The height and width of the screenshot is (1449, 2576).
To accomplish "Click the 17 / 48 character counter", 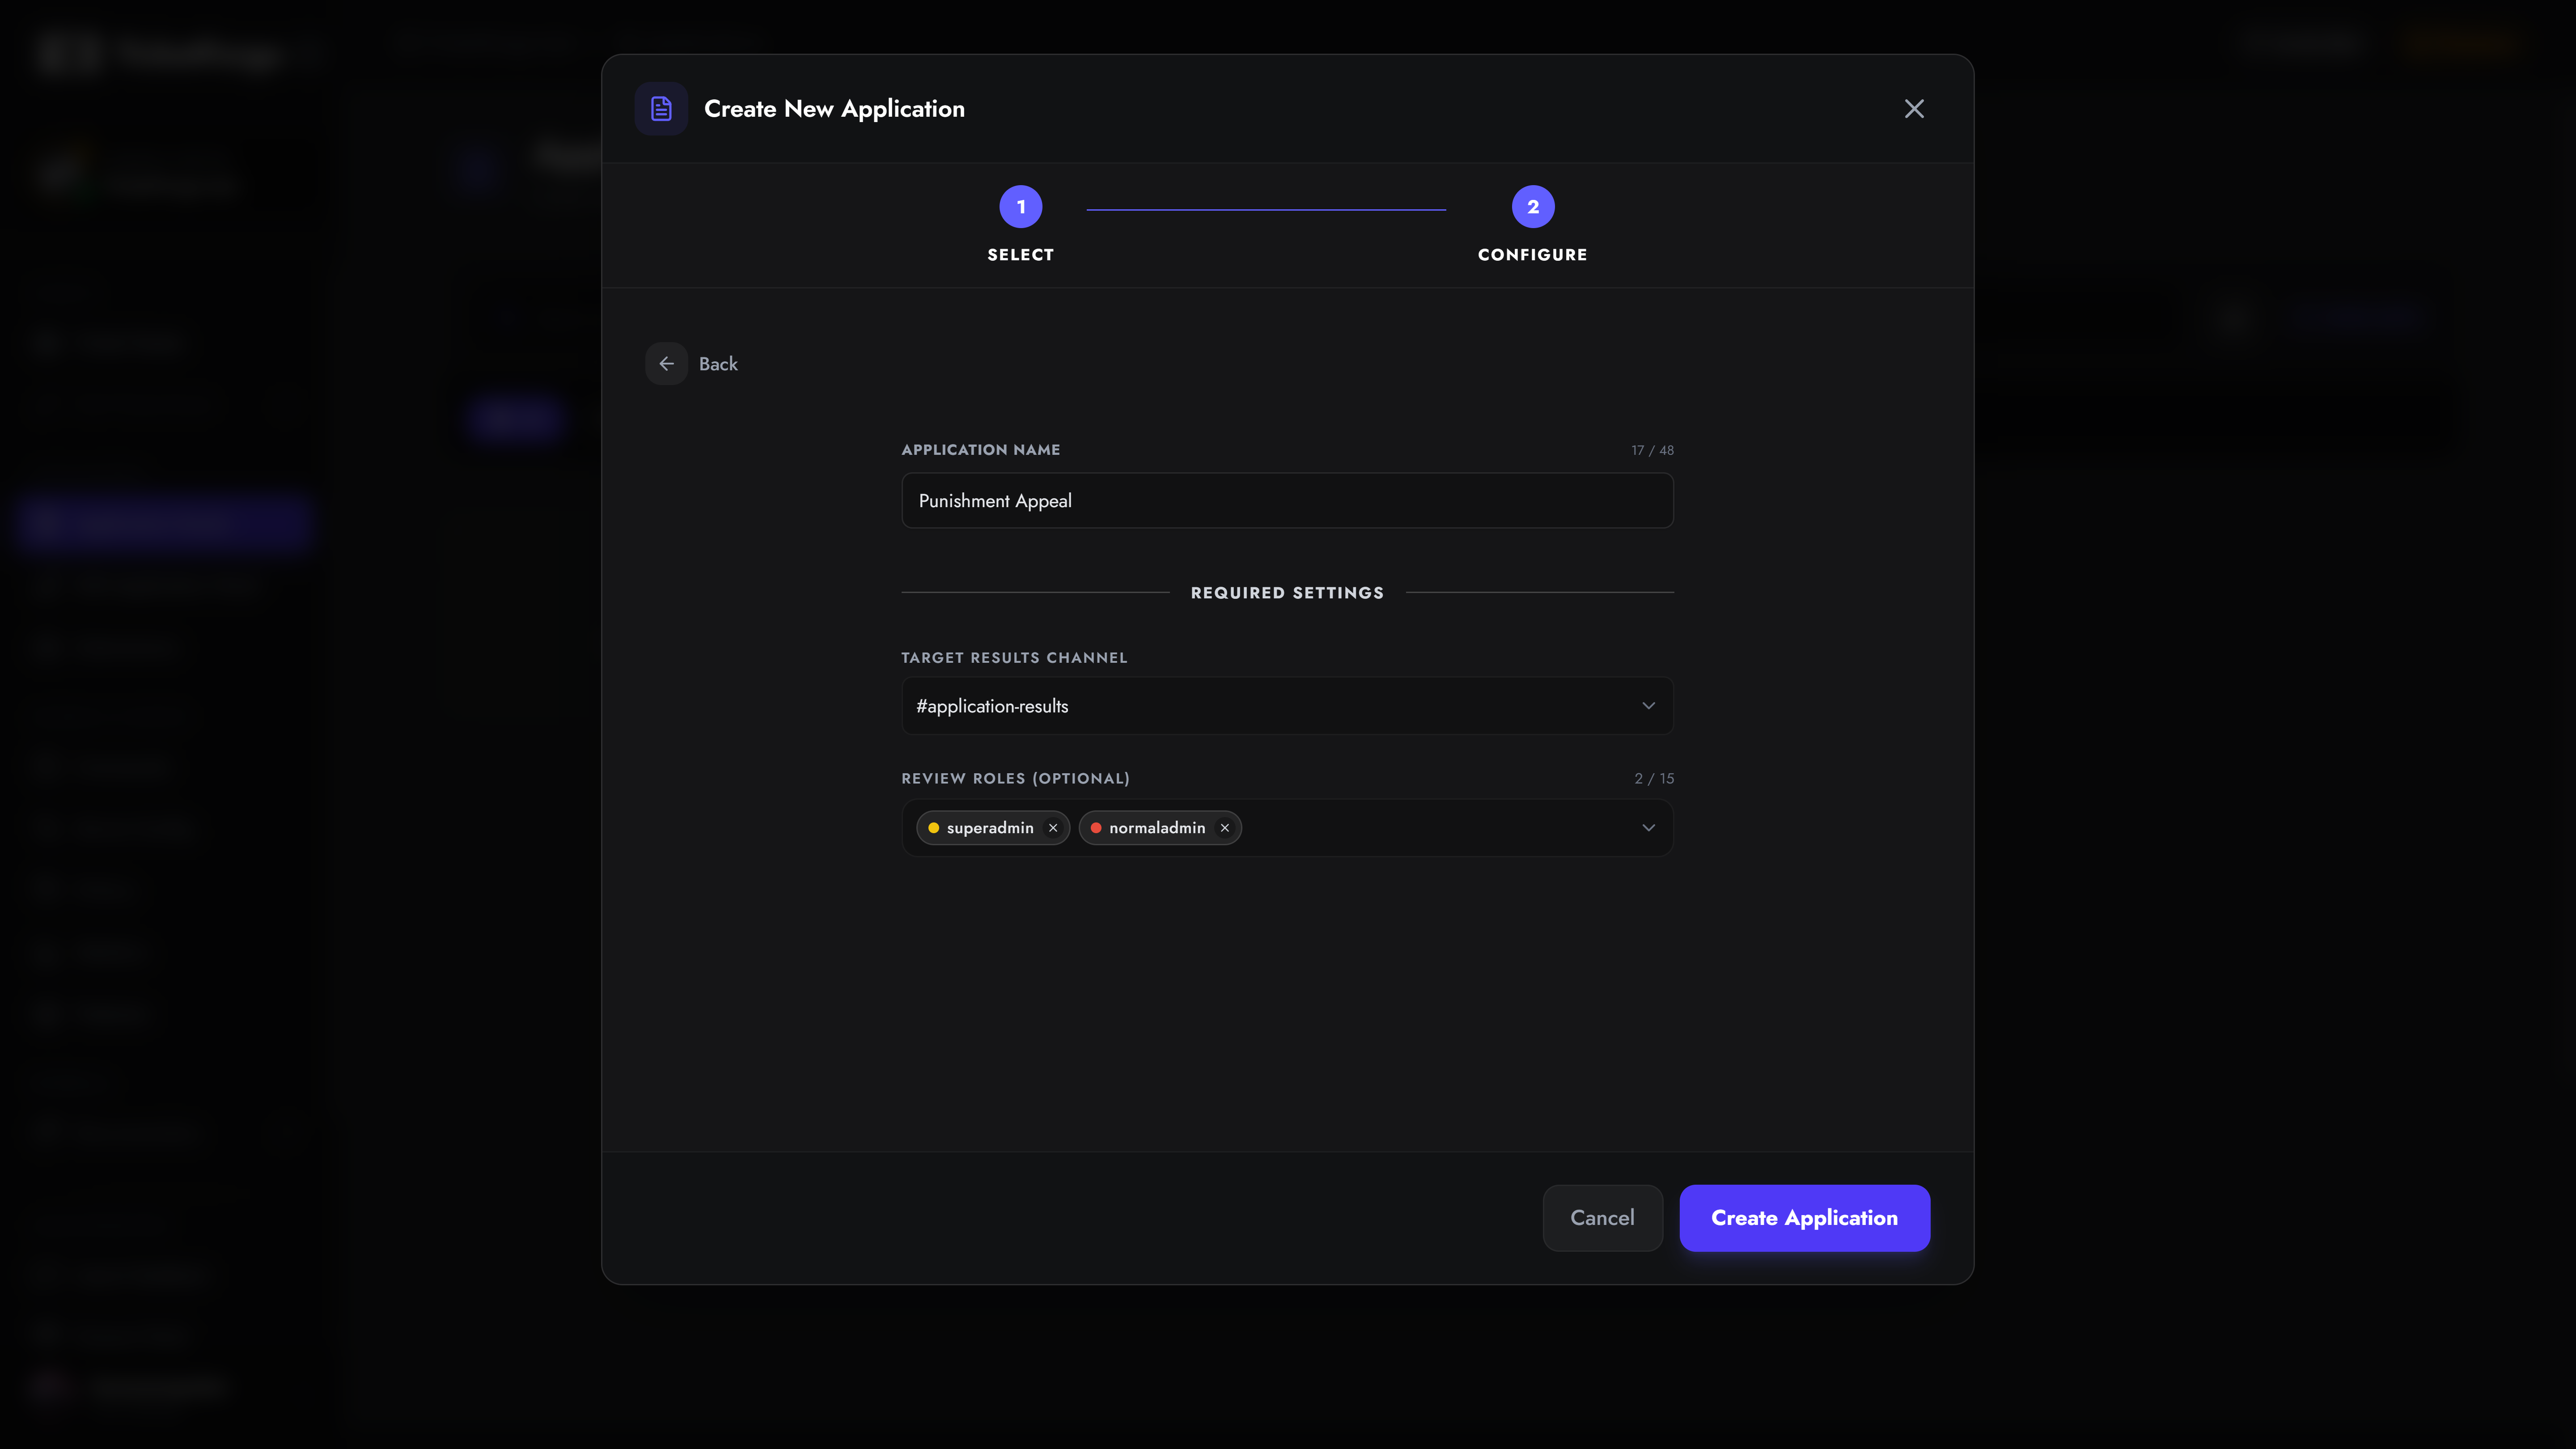I will (1652, 450).
